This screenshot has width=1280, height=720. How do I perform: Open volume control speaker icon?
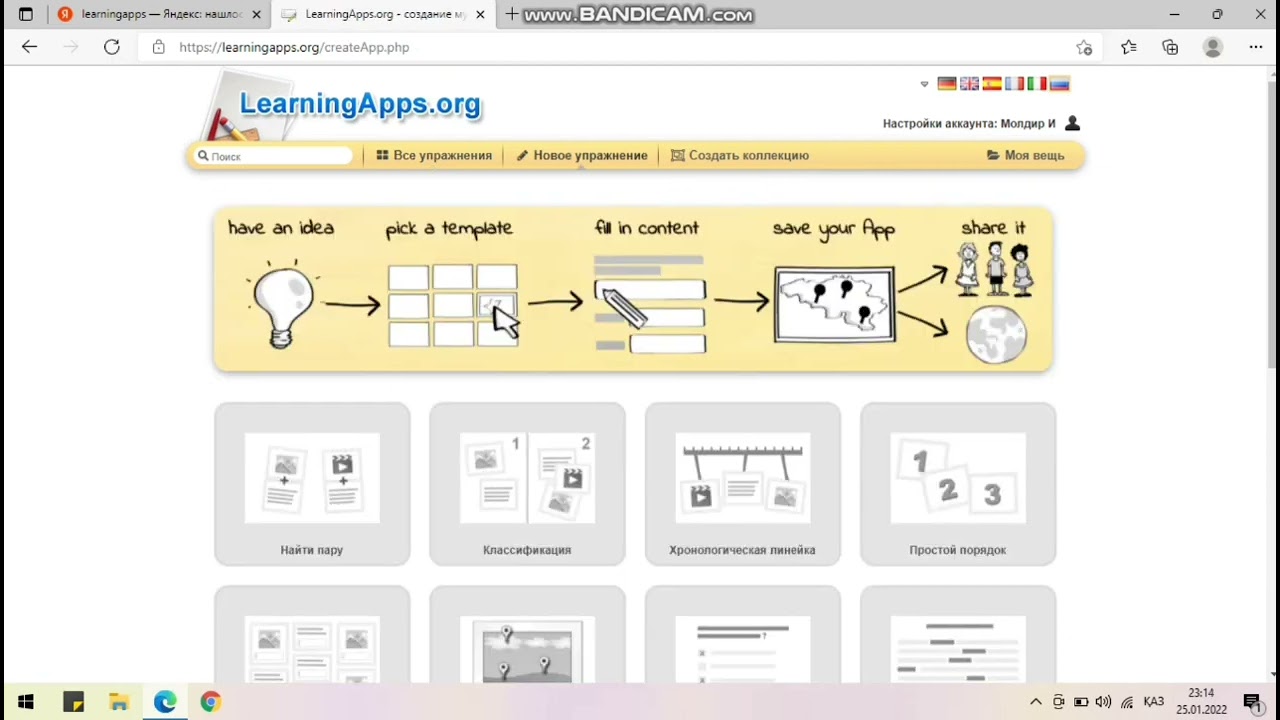[1104, 702]
